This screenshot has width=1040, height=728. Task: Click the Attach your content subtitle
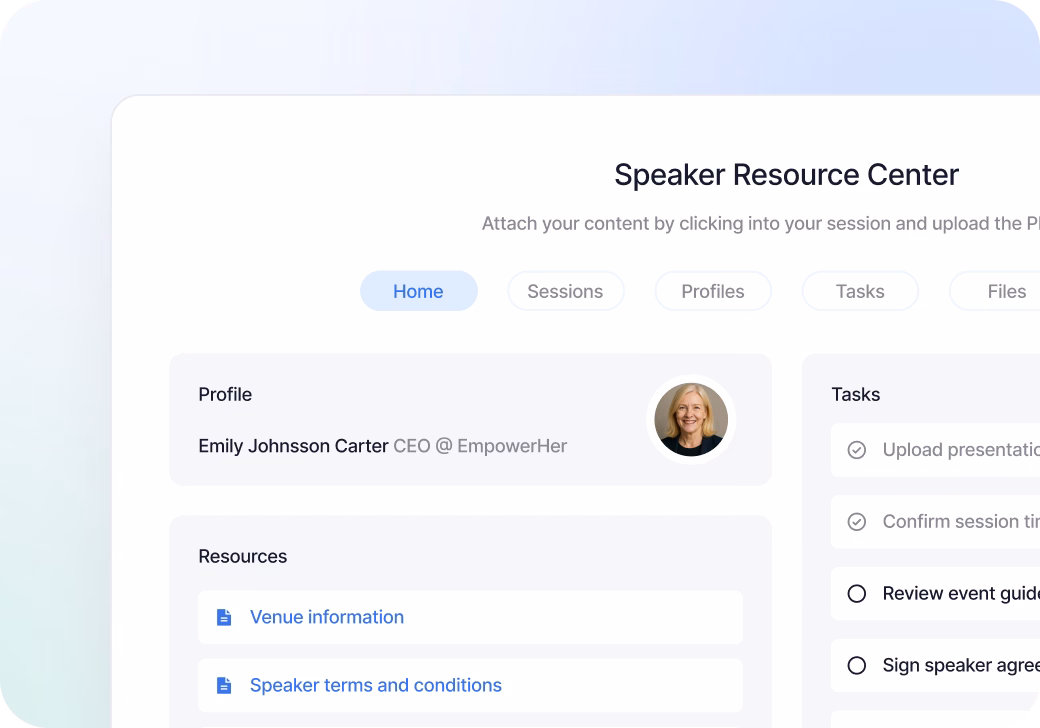[761, 224]
